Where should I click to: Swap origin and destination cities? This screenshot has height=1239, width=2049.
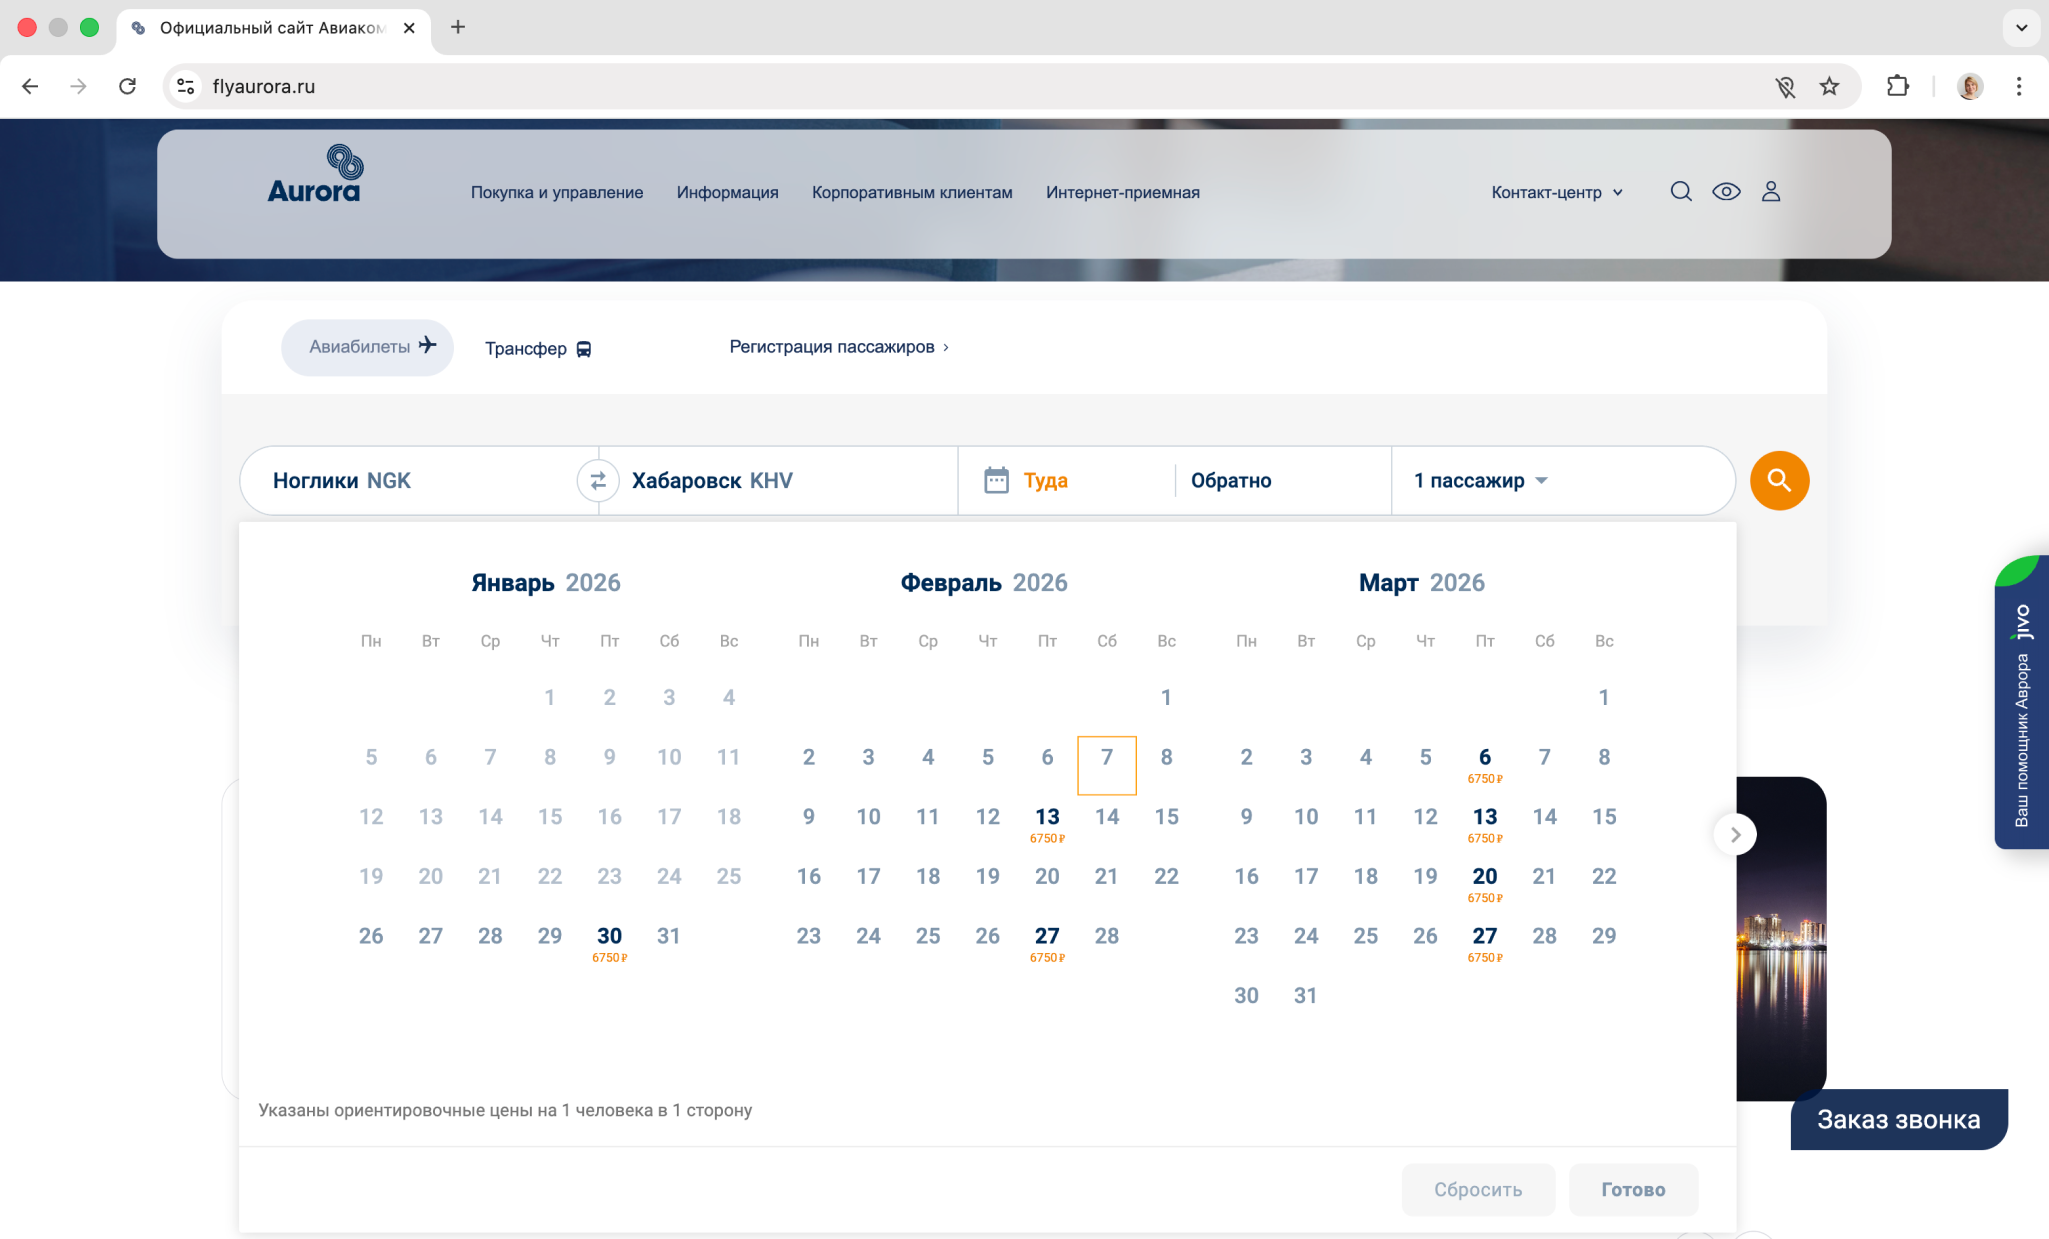(x=598, y=481)
